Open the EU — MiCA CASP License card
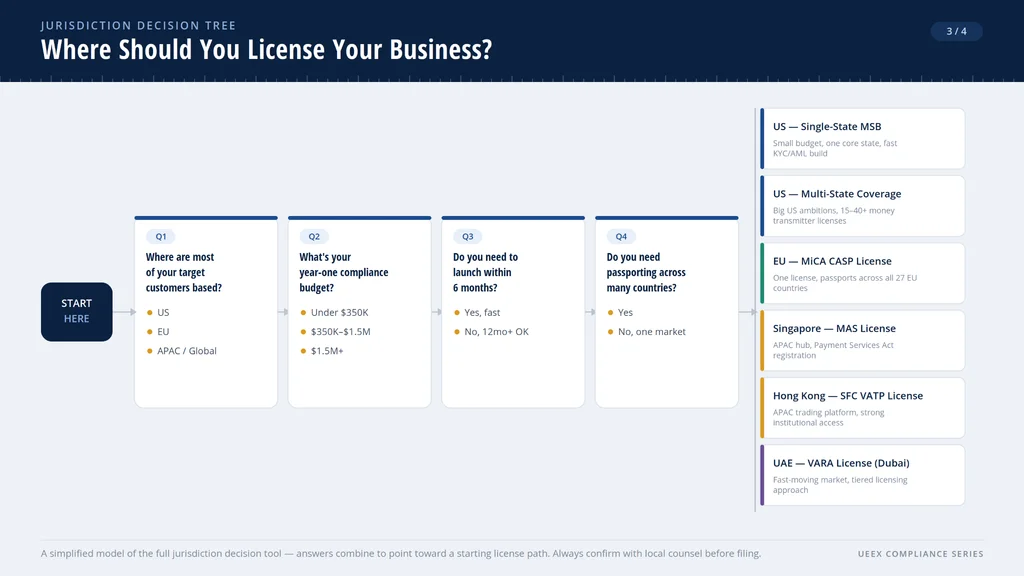This screenshot has width=1024, height=576. pyautogui.click(x=863, y=273)
